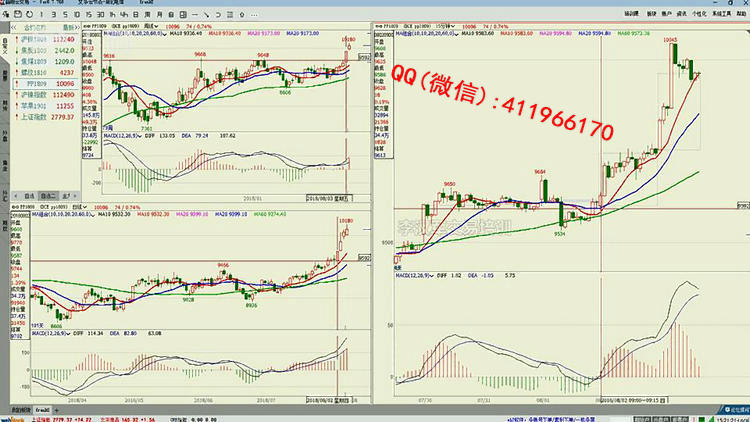Click the 9534 low label on right chart
Screen dimensions: 750x422
560,234
